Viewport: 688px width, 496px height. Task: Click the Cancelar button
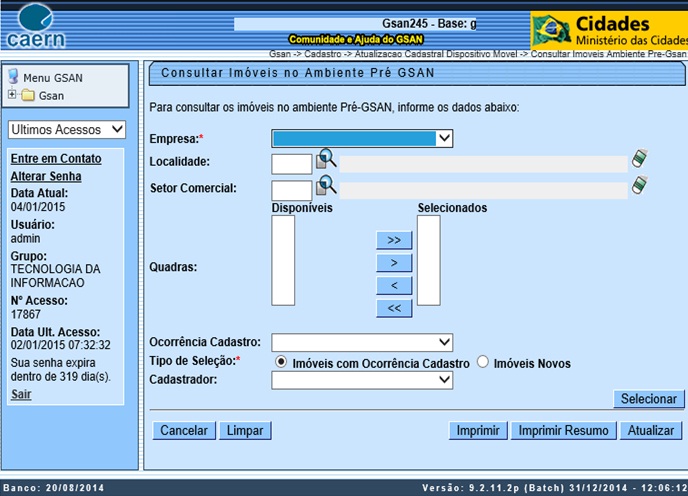coord(184,431)
